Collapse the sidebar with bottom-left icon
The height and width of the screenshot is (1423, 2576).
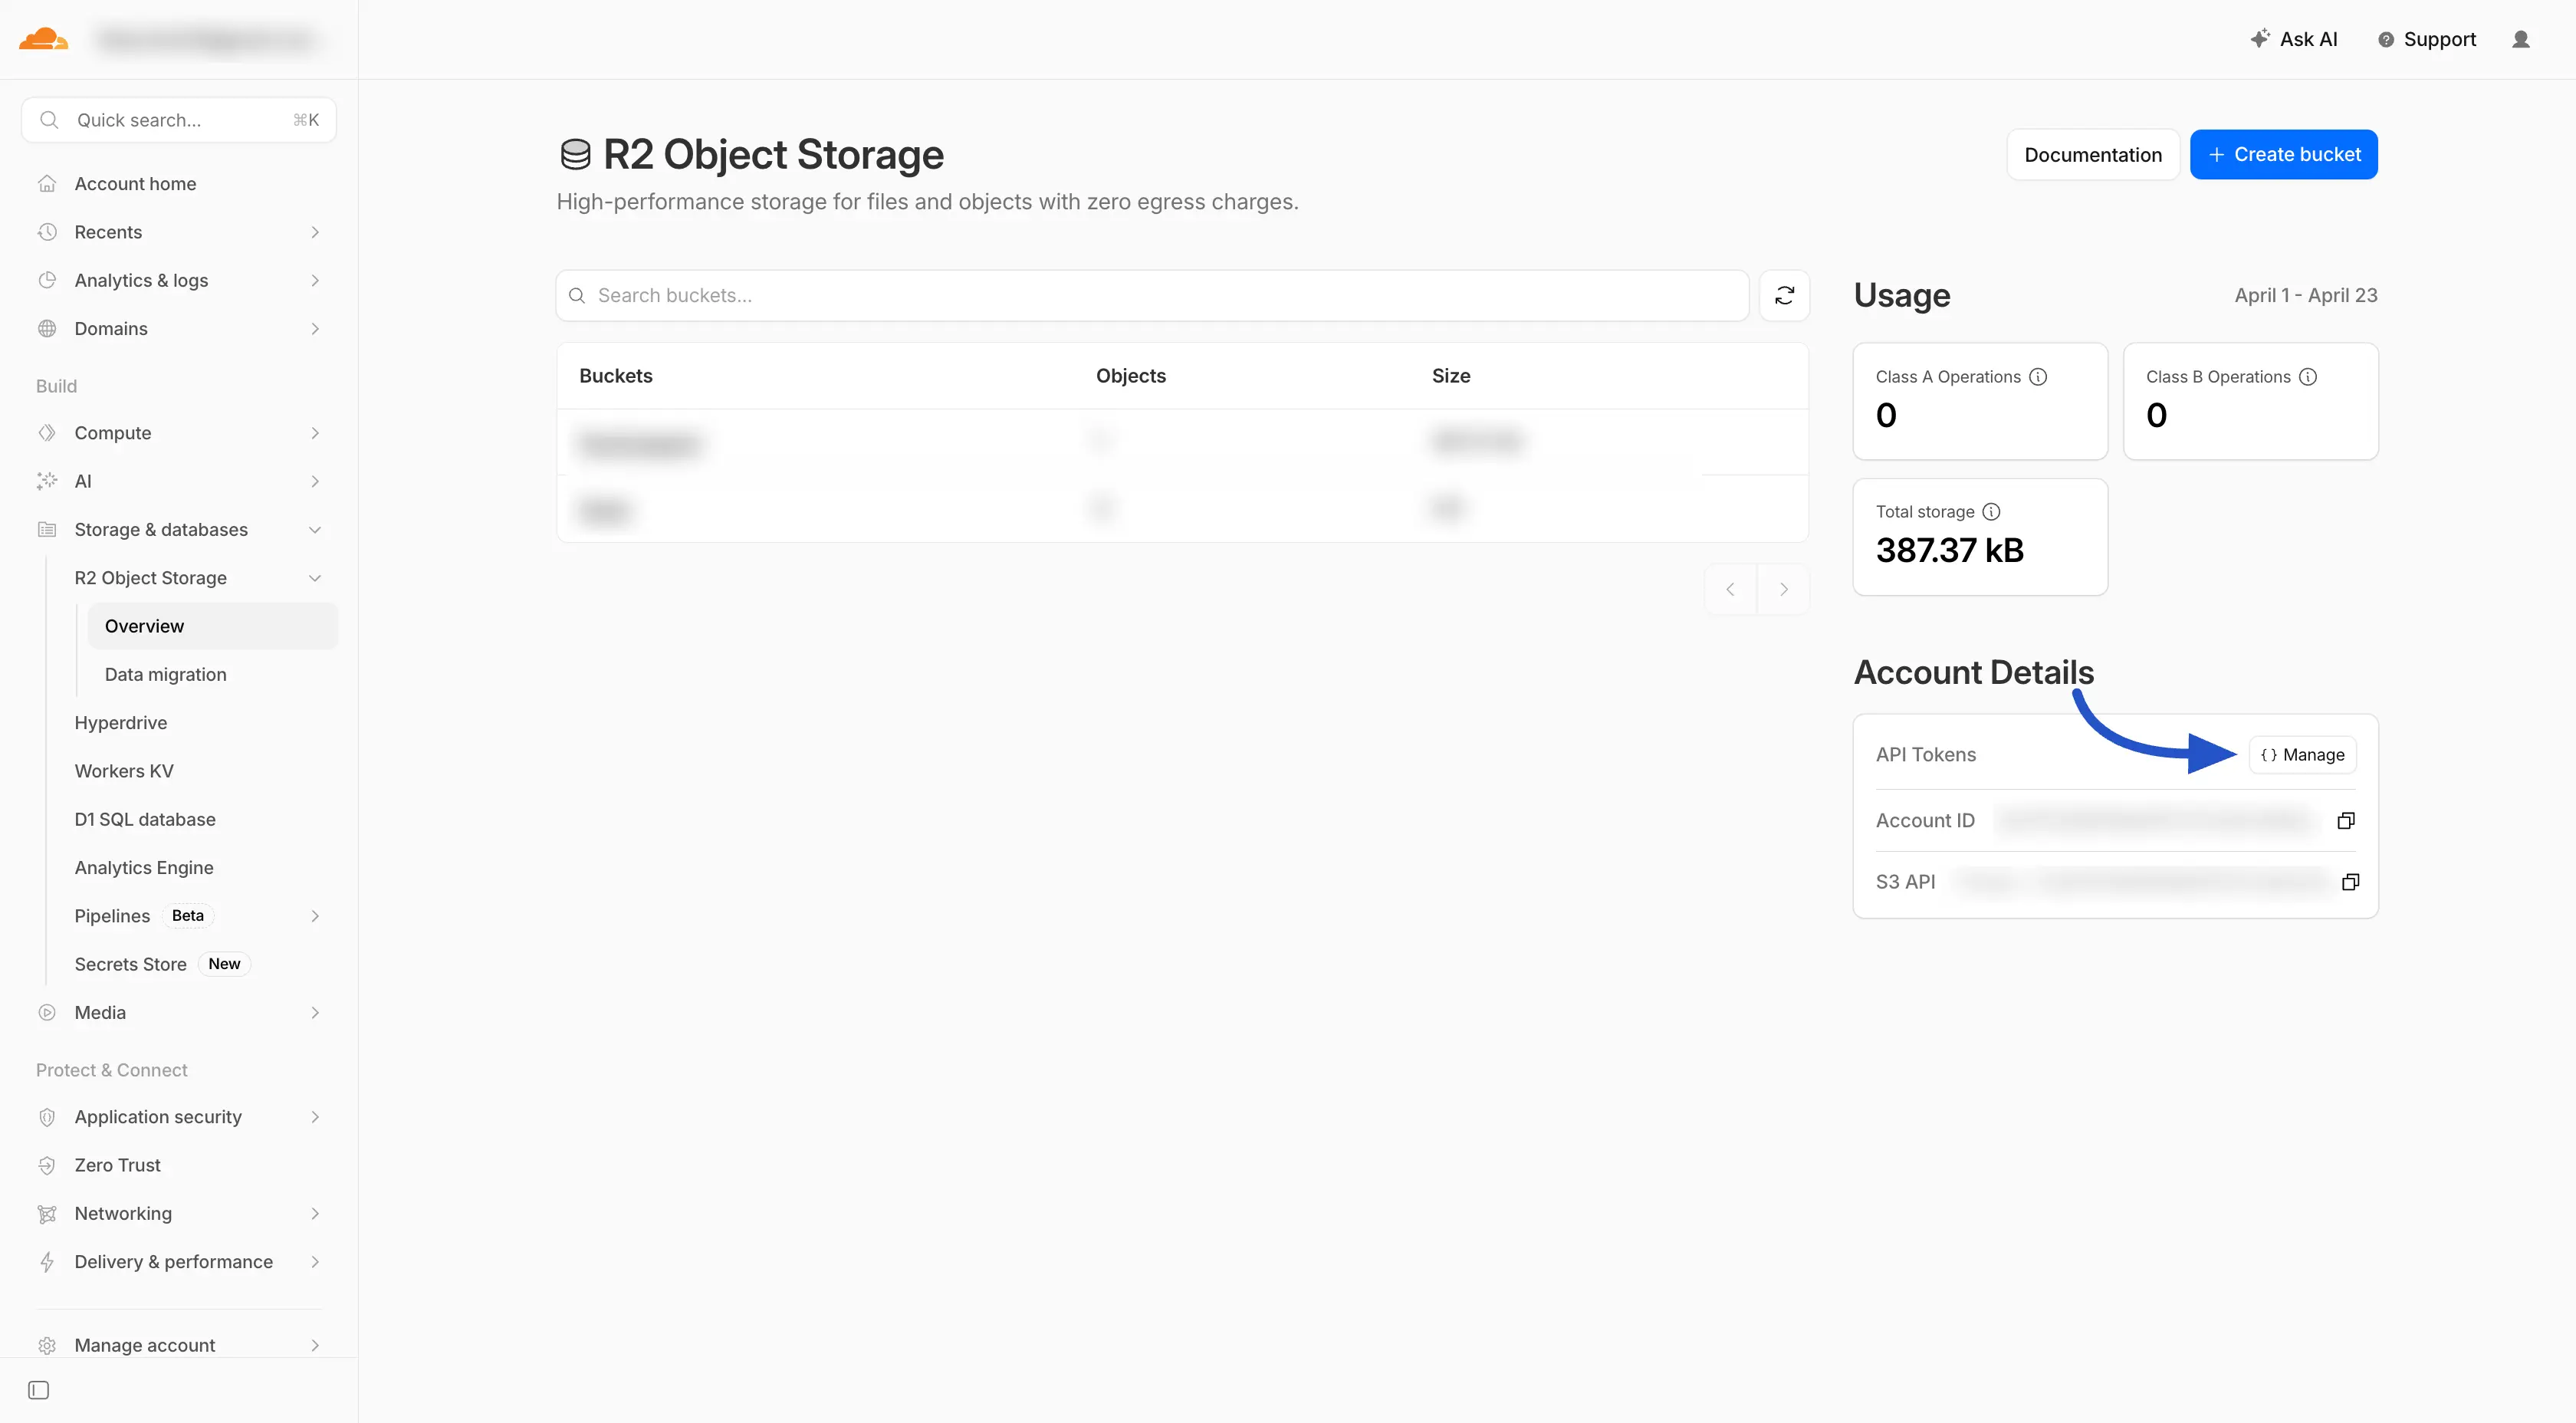(38, 1390)
